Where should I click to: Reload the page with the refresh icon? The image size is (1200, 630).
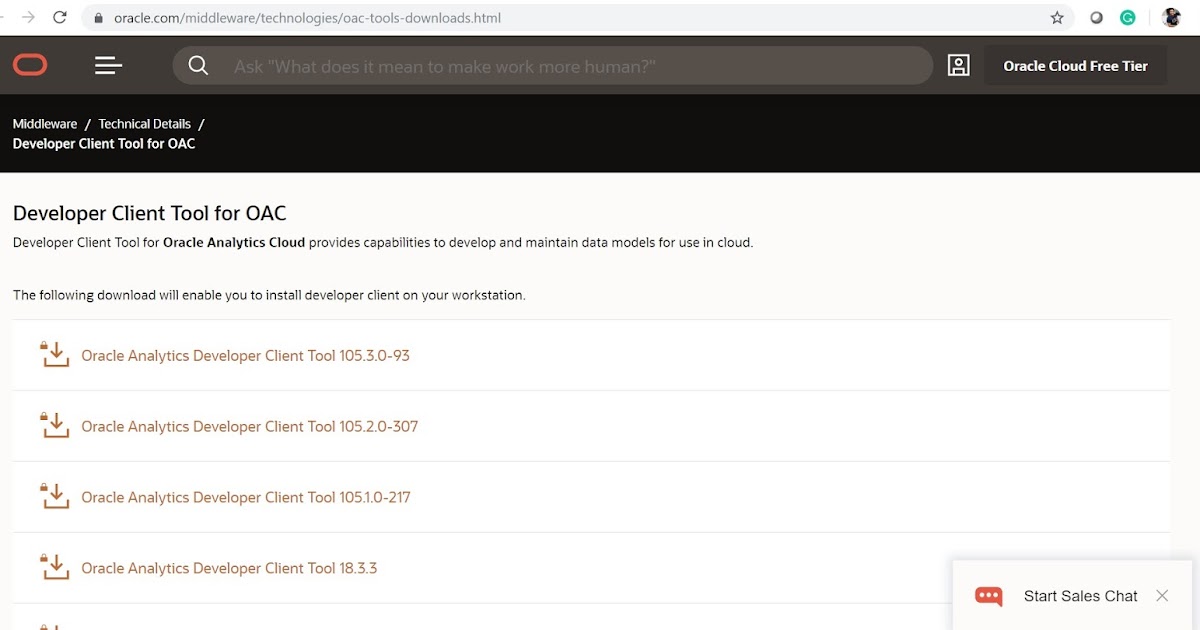coord(59,17)
